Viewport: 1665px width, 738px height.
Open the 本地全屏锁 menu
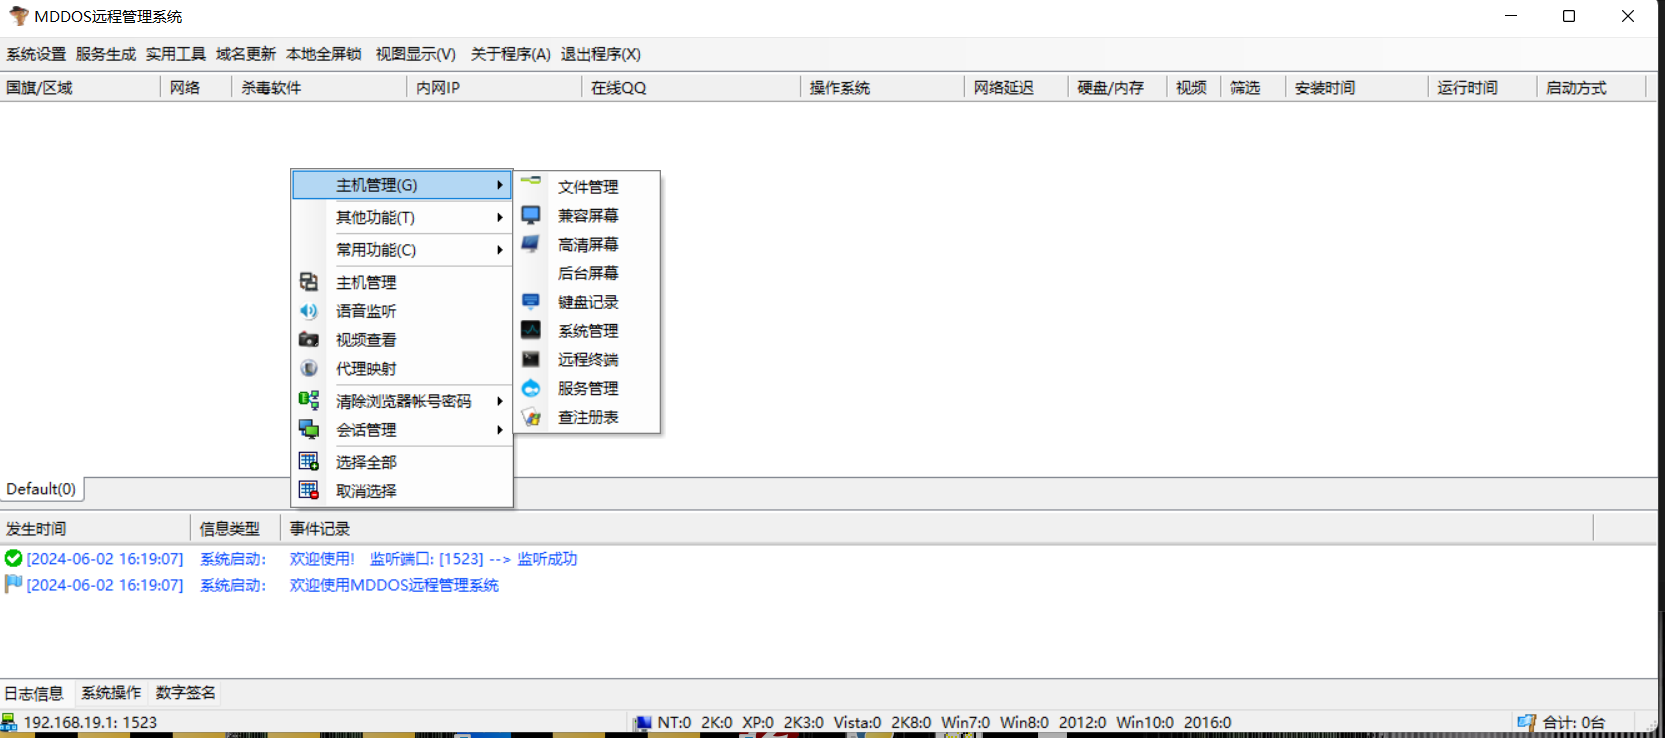324,54
